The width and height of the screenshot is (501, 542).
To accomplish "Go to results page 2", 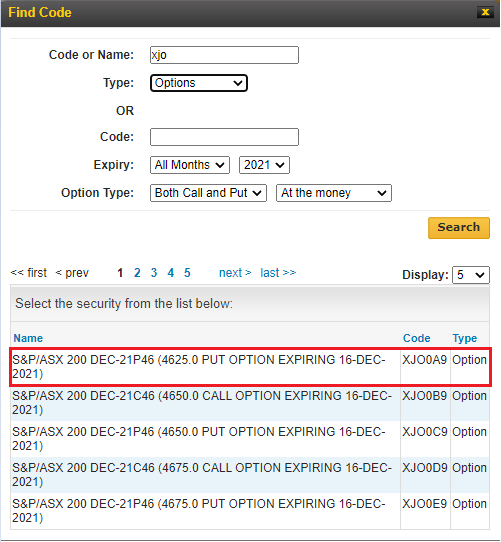I will (x=137, y=273).
